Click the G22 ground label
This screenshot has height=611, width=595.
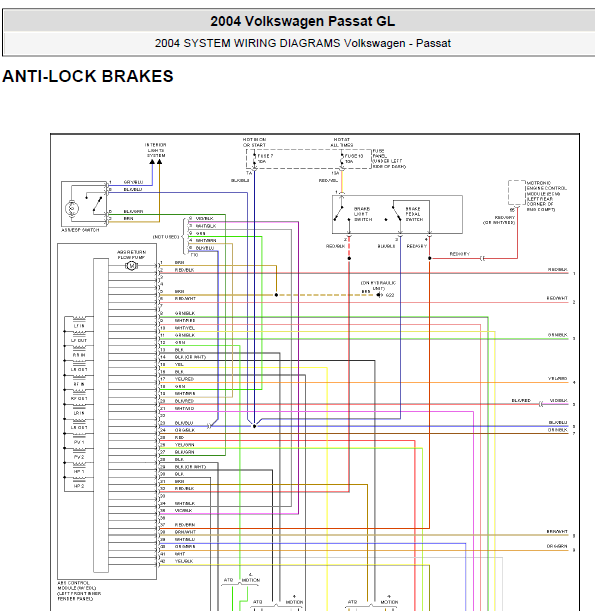point(390,295)
